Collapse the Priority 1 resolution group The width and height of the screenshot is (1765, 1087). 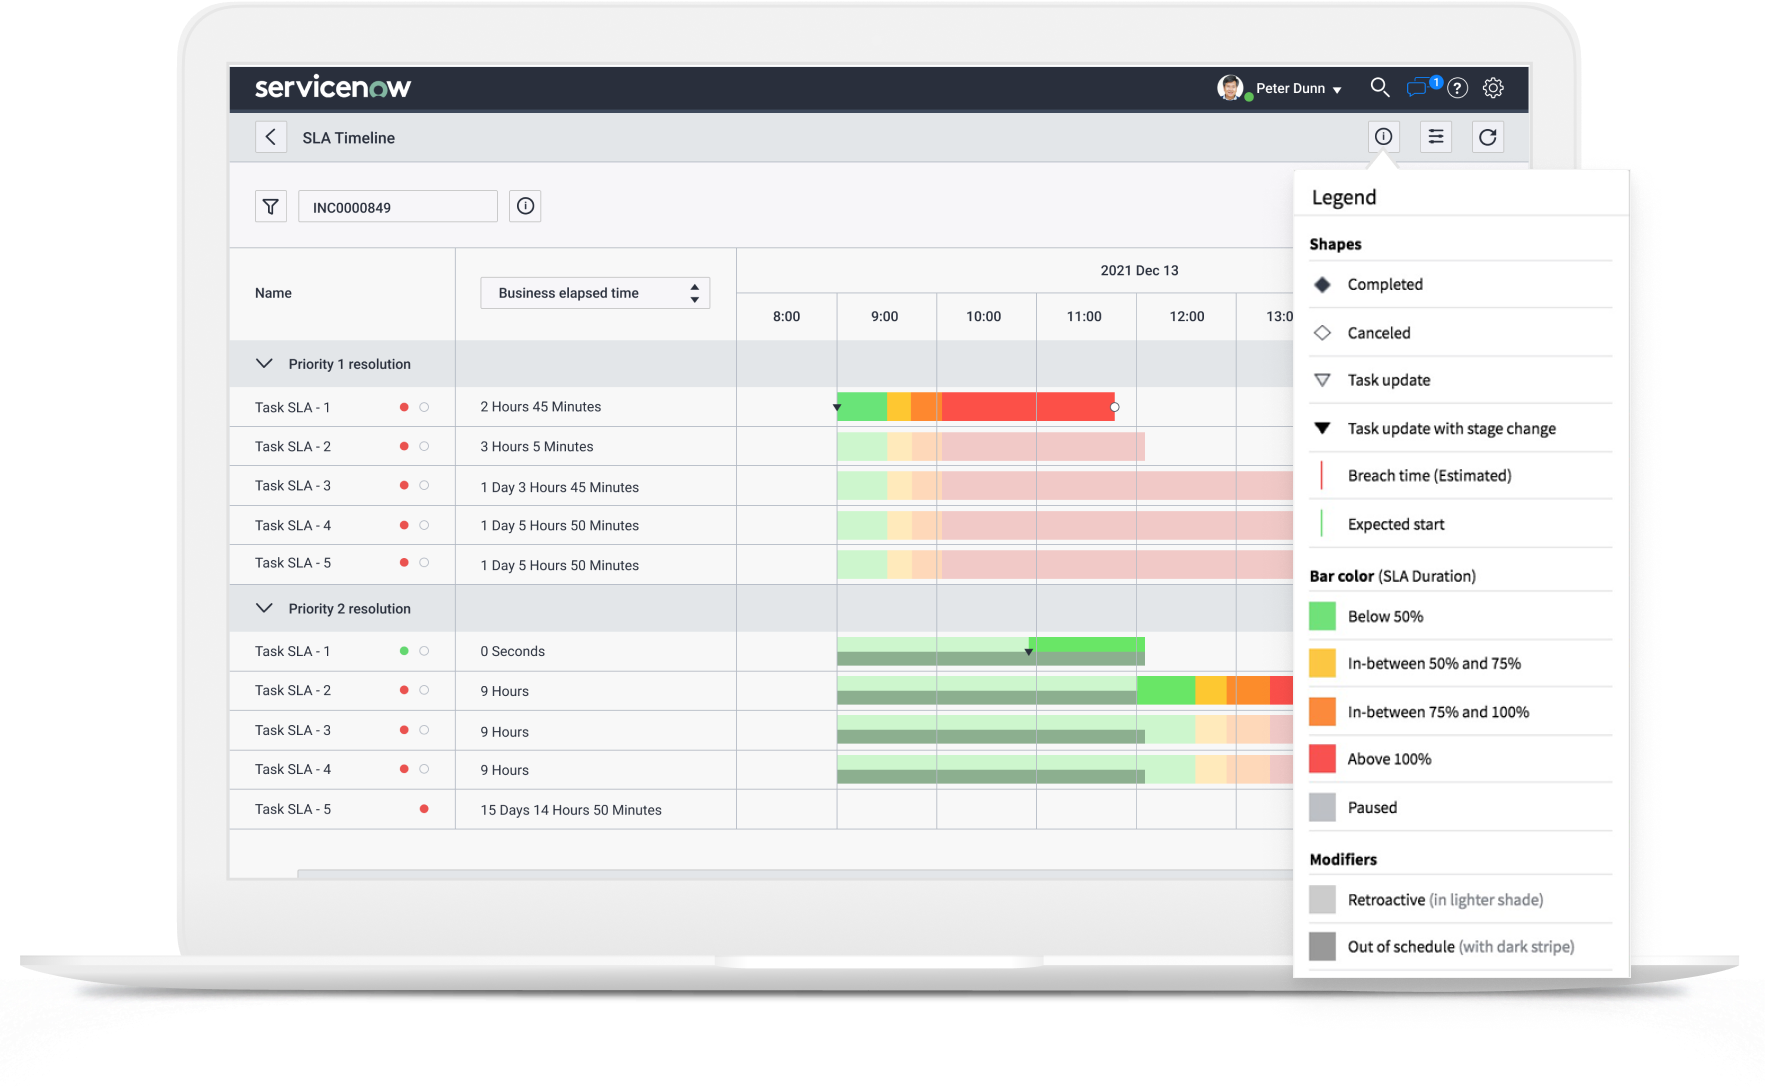pyautogui.click(x=265, y=364)
